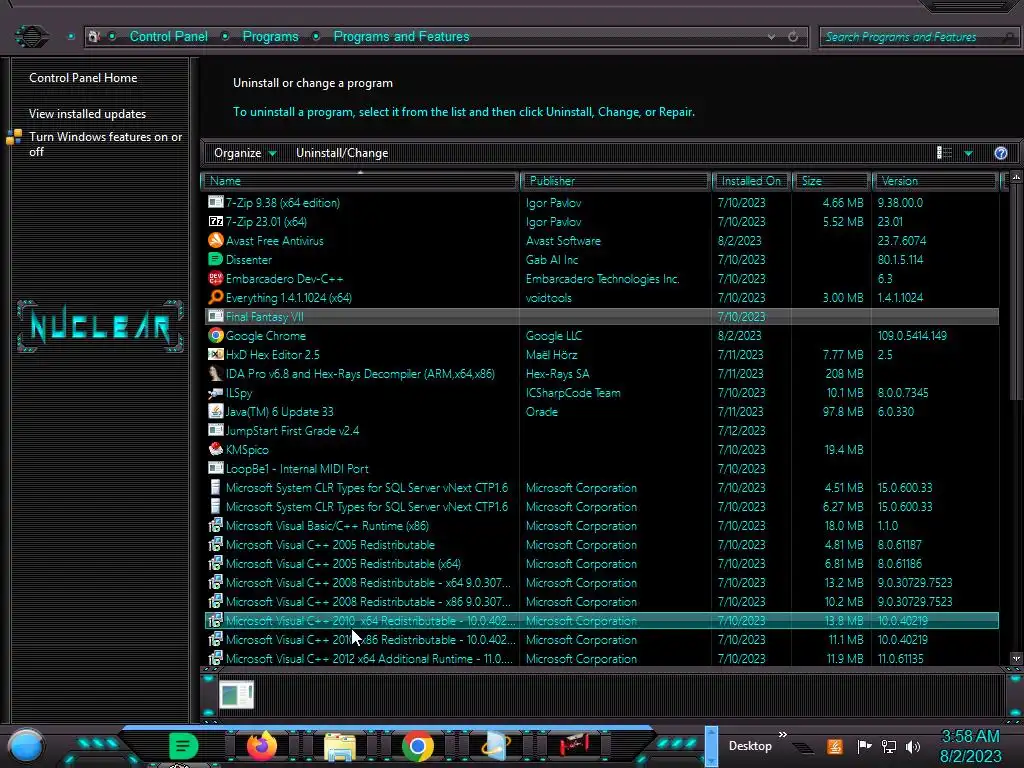Screen dimensions: 1024x768
Task: Click Control Panel in the breadcrumb
Action: tap(168, 37)
